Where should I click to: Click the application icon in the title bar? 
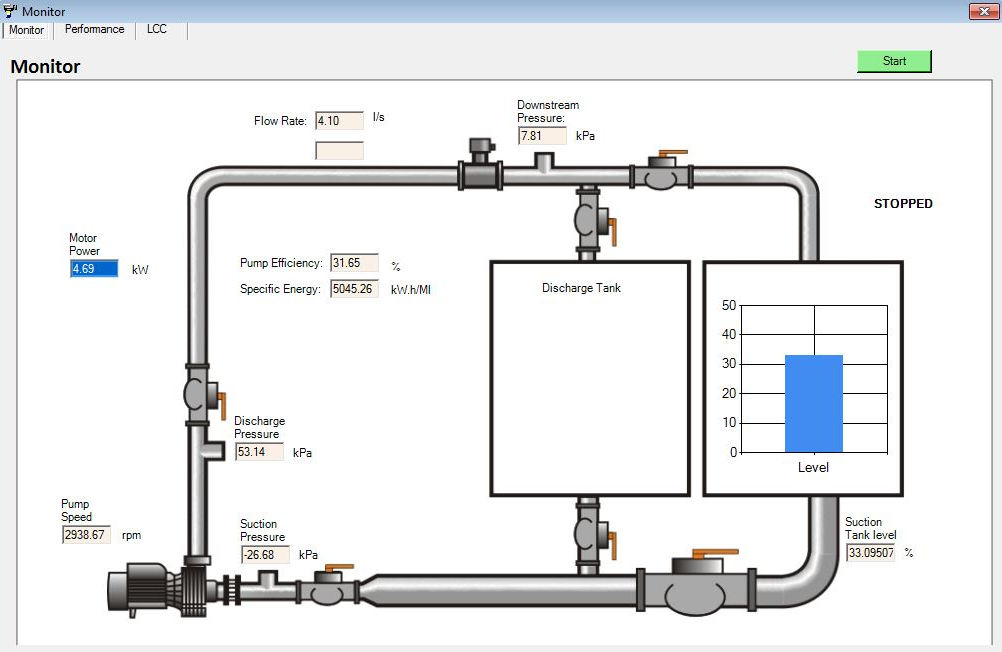pyautogui.click(x=10, y=11)
